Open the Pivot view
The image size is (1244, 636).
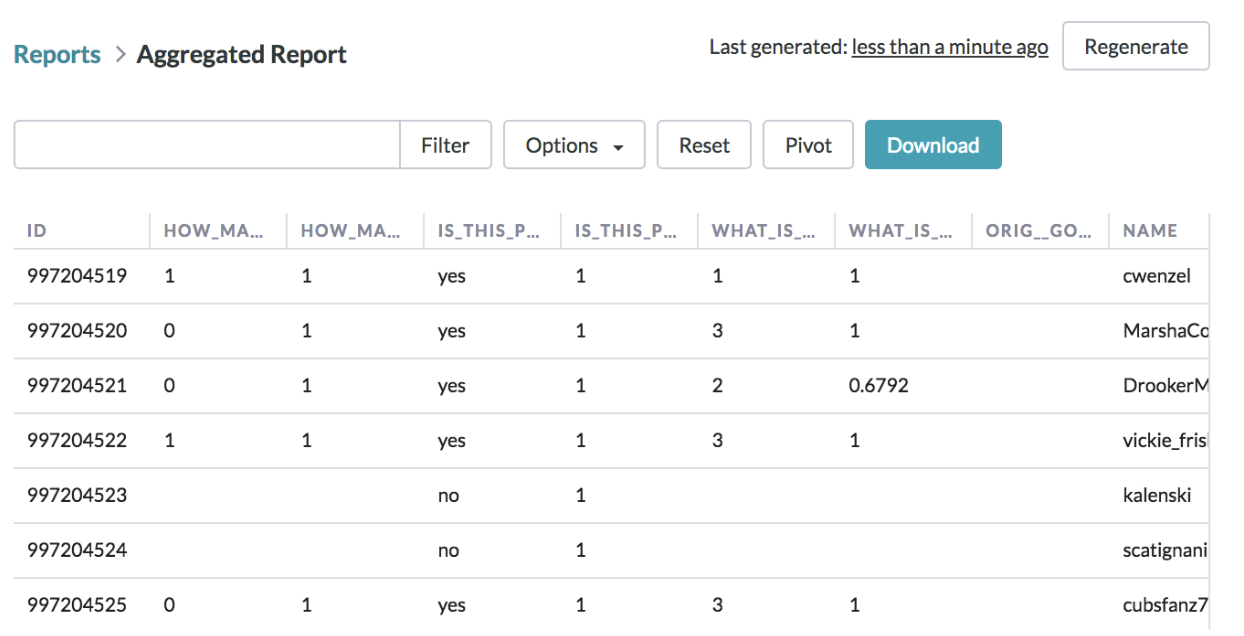click(x=808, y=145)
